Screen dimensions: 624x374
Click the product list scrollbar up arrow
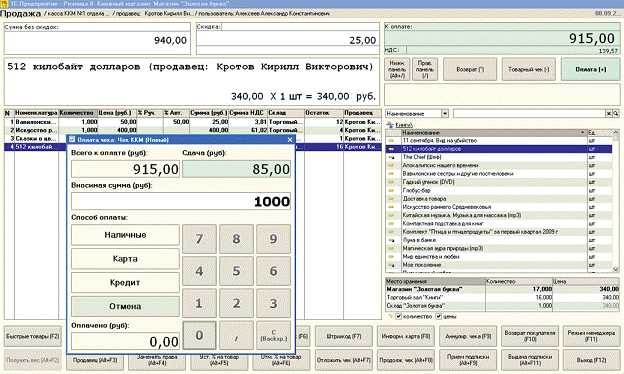(616, 132)
